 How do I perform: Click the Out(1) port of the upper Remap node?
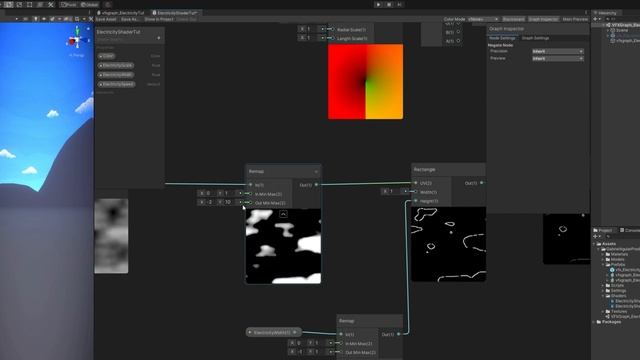(x=316, y=185)
